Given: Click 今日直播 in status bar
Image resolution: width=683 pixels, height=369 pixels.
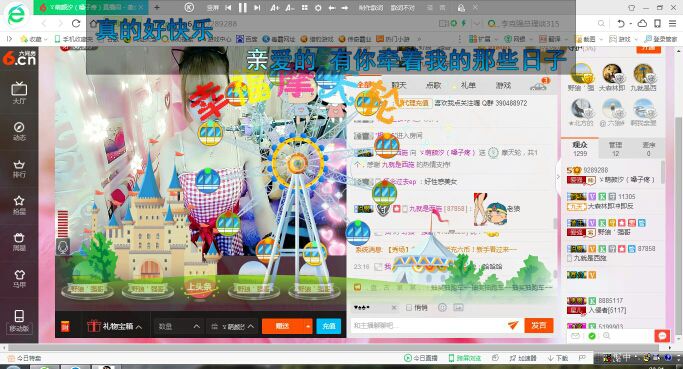Looking at the screenshot, I should pyautogui.click(x=421, y=358).
